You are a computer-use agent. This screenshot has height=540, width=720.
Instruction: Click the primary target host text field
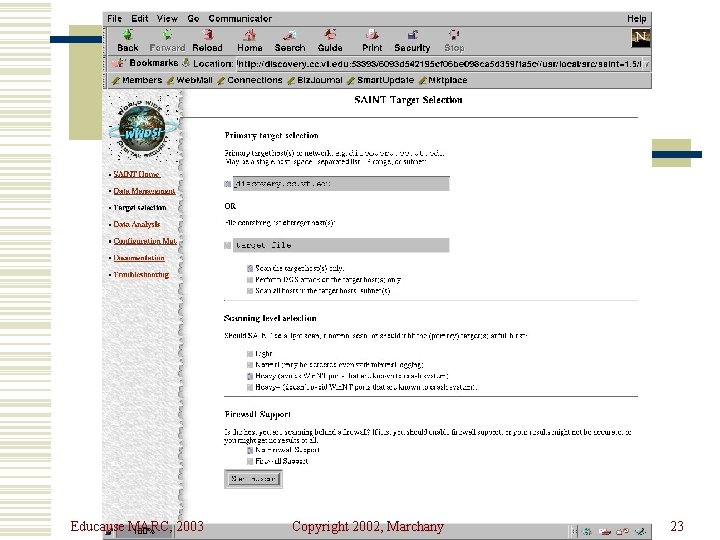pyautogui.click(x=341, y=184)
